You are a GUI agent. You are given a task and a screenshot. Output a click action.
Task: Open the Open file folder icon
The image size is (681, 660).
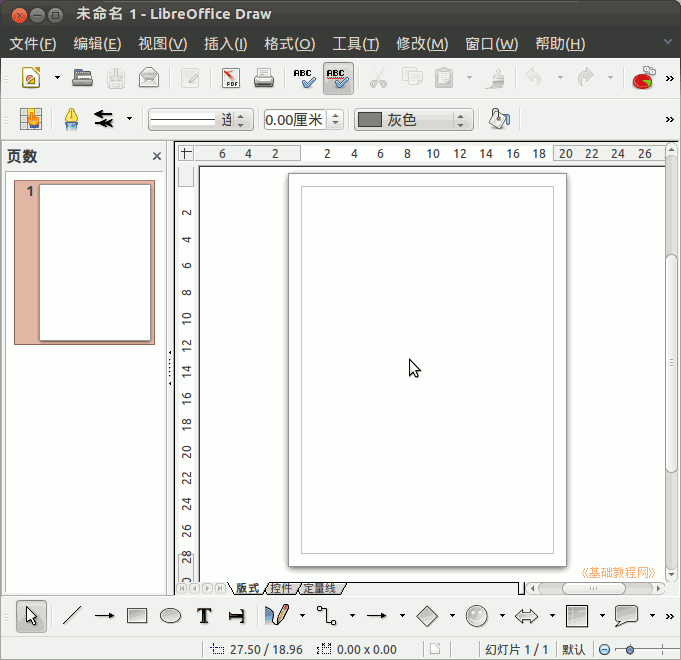[83, 78]
